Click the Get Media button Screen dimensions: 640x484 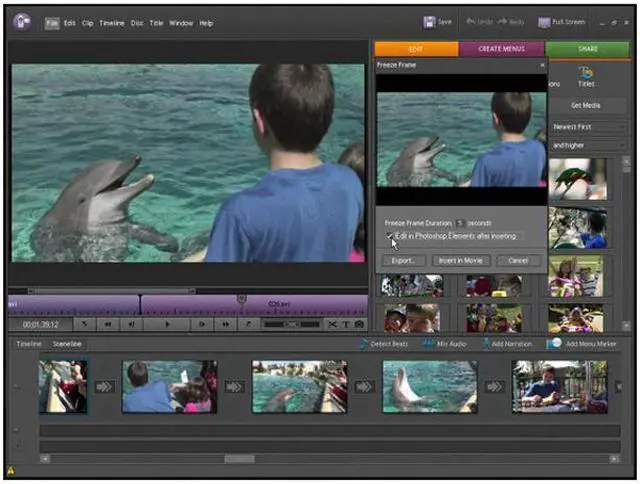click(586, 105)
